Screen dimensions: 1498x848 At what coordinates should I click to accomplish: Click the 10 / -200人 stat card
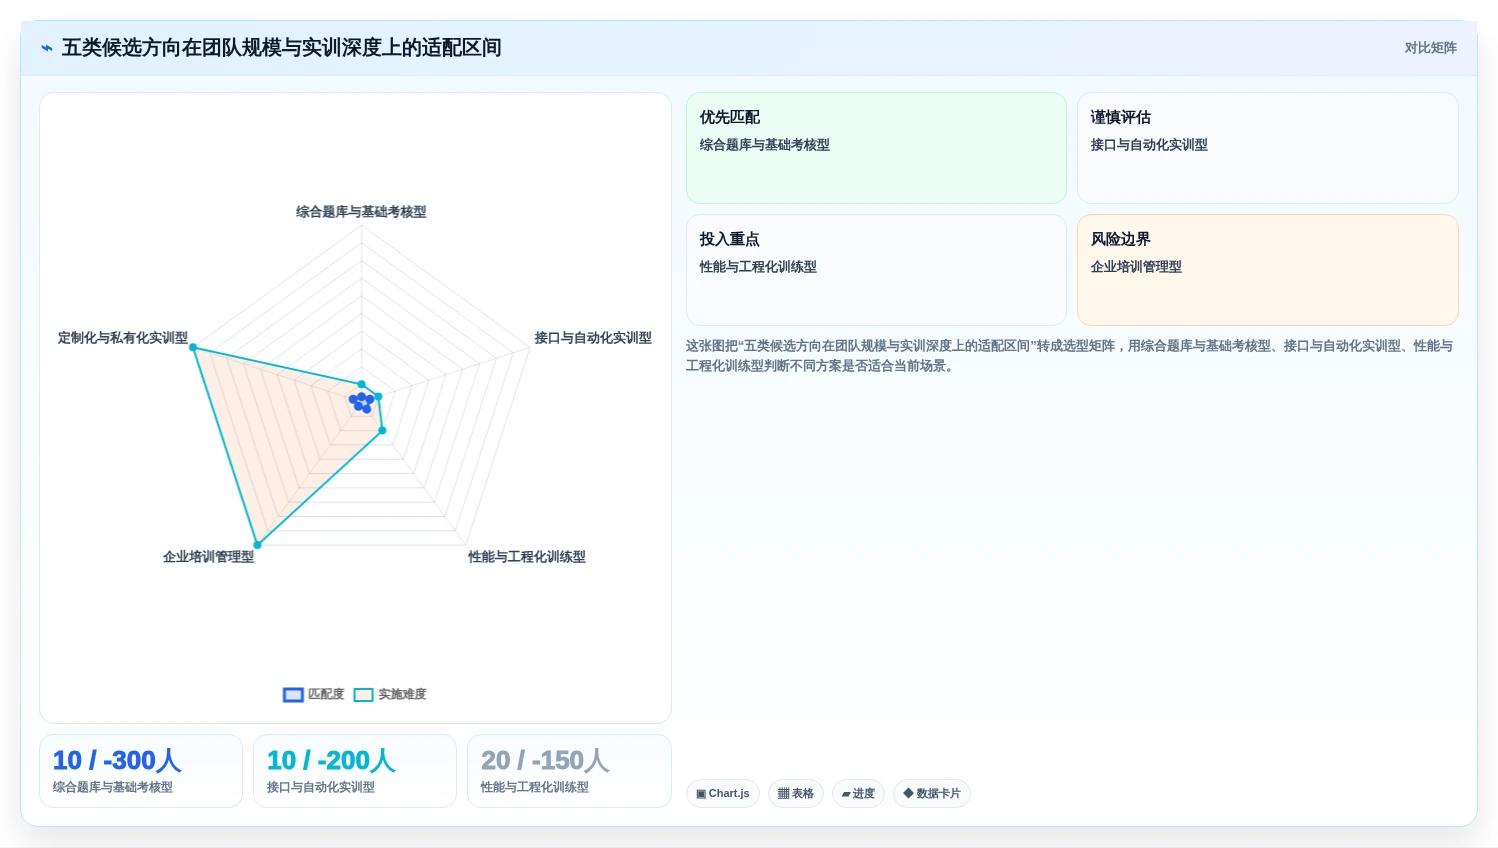coord(355,771)
